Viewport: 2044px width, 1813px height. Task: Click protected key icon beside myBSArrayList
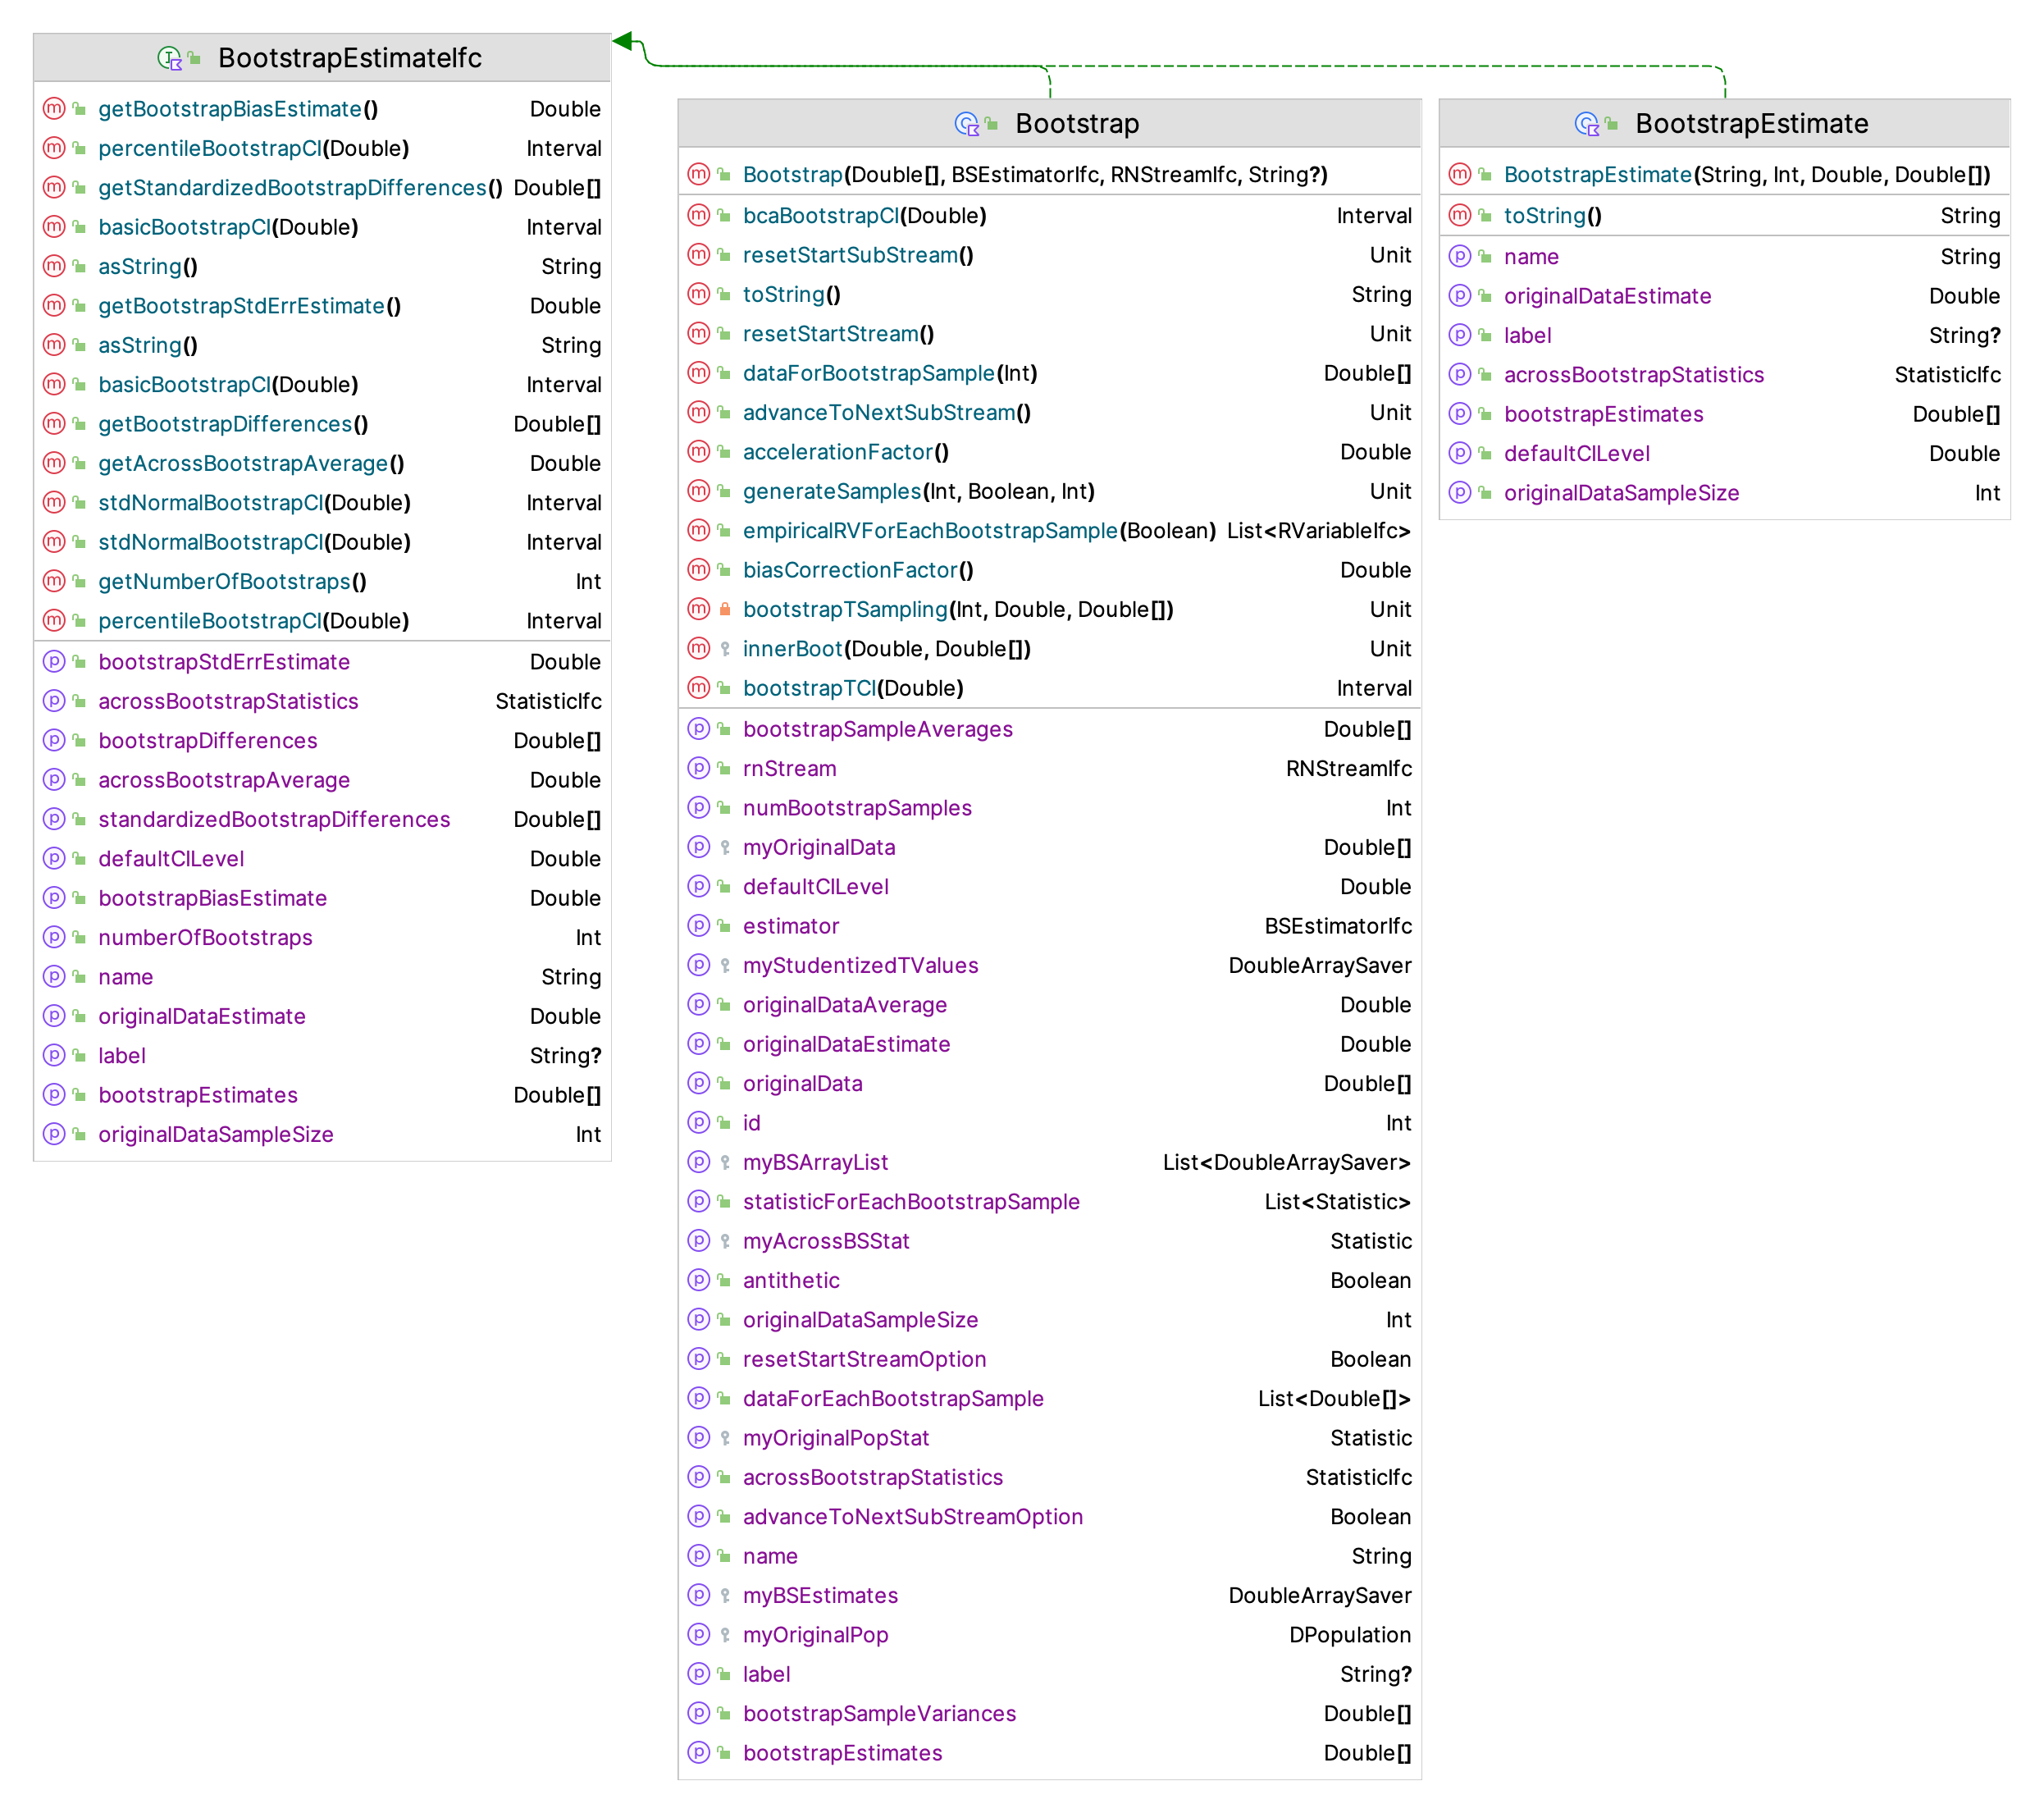click(x=725, y=1162)
